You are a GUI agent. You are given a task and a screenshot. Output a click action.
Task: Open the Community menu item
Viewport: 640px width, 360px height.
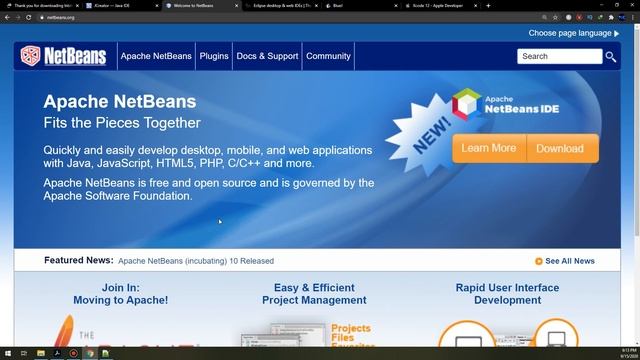(328, 56)
